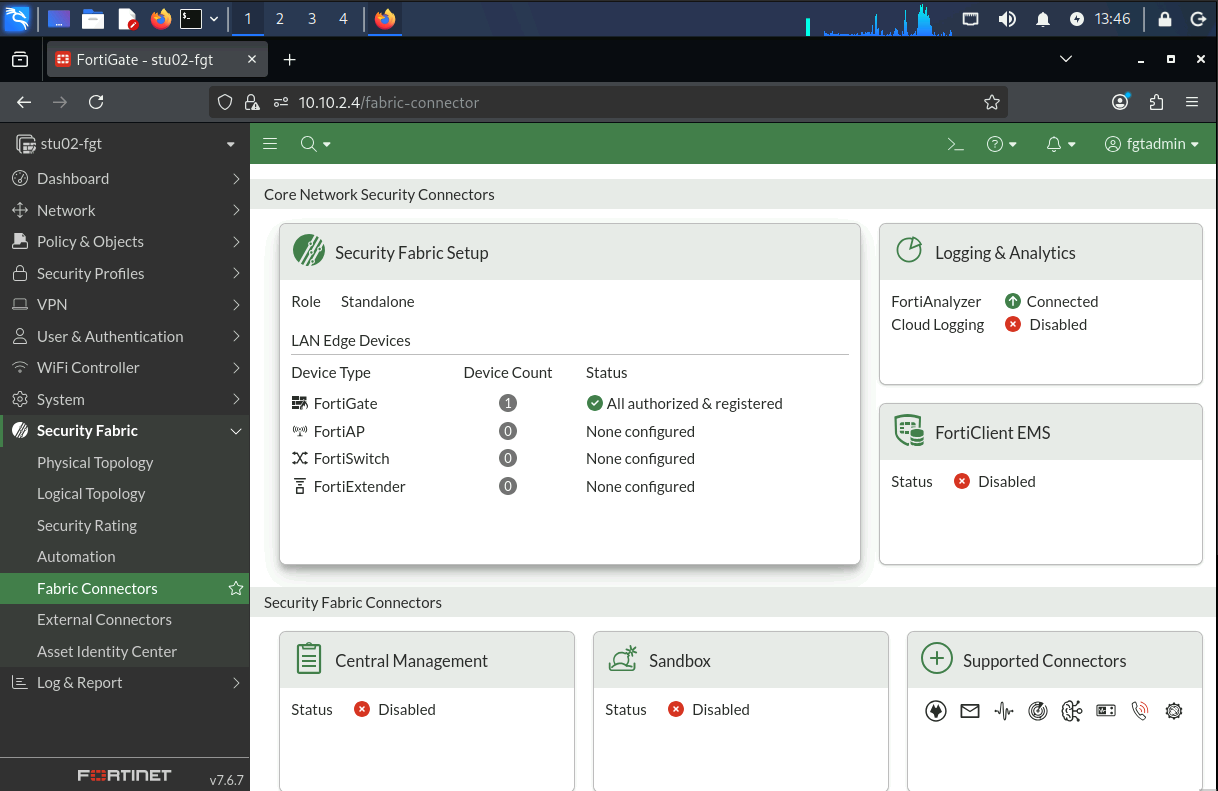Click 'All authorized & registered' status text

[x=694, y=403]
